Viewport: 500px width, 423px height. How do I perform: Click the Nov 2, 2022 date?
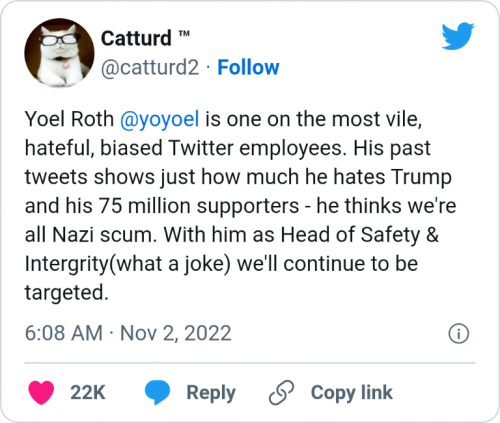[176, 333]
